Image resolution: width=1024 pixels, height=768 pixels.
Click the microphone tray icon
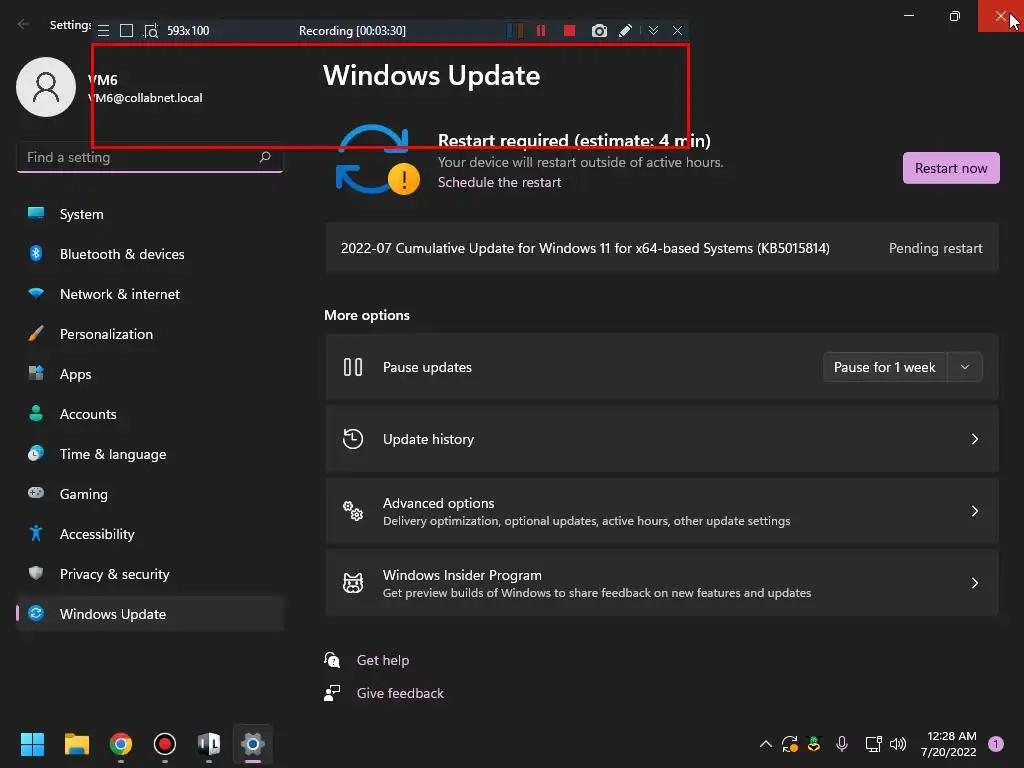click(x=842, y=744)
